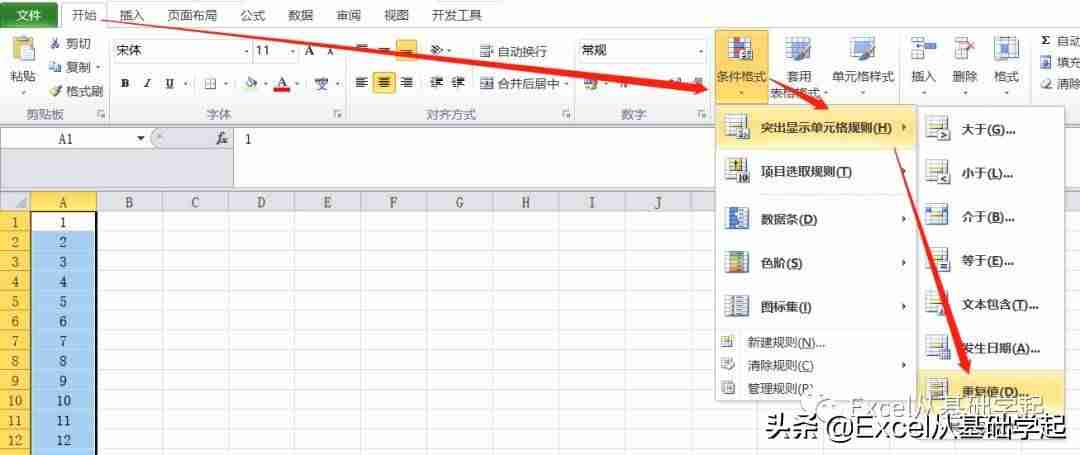Open 清除规则 clear rules submenu

point(816,365)
